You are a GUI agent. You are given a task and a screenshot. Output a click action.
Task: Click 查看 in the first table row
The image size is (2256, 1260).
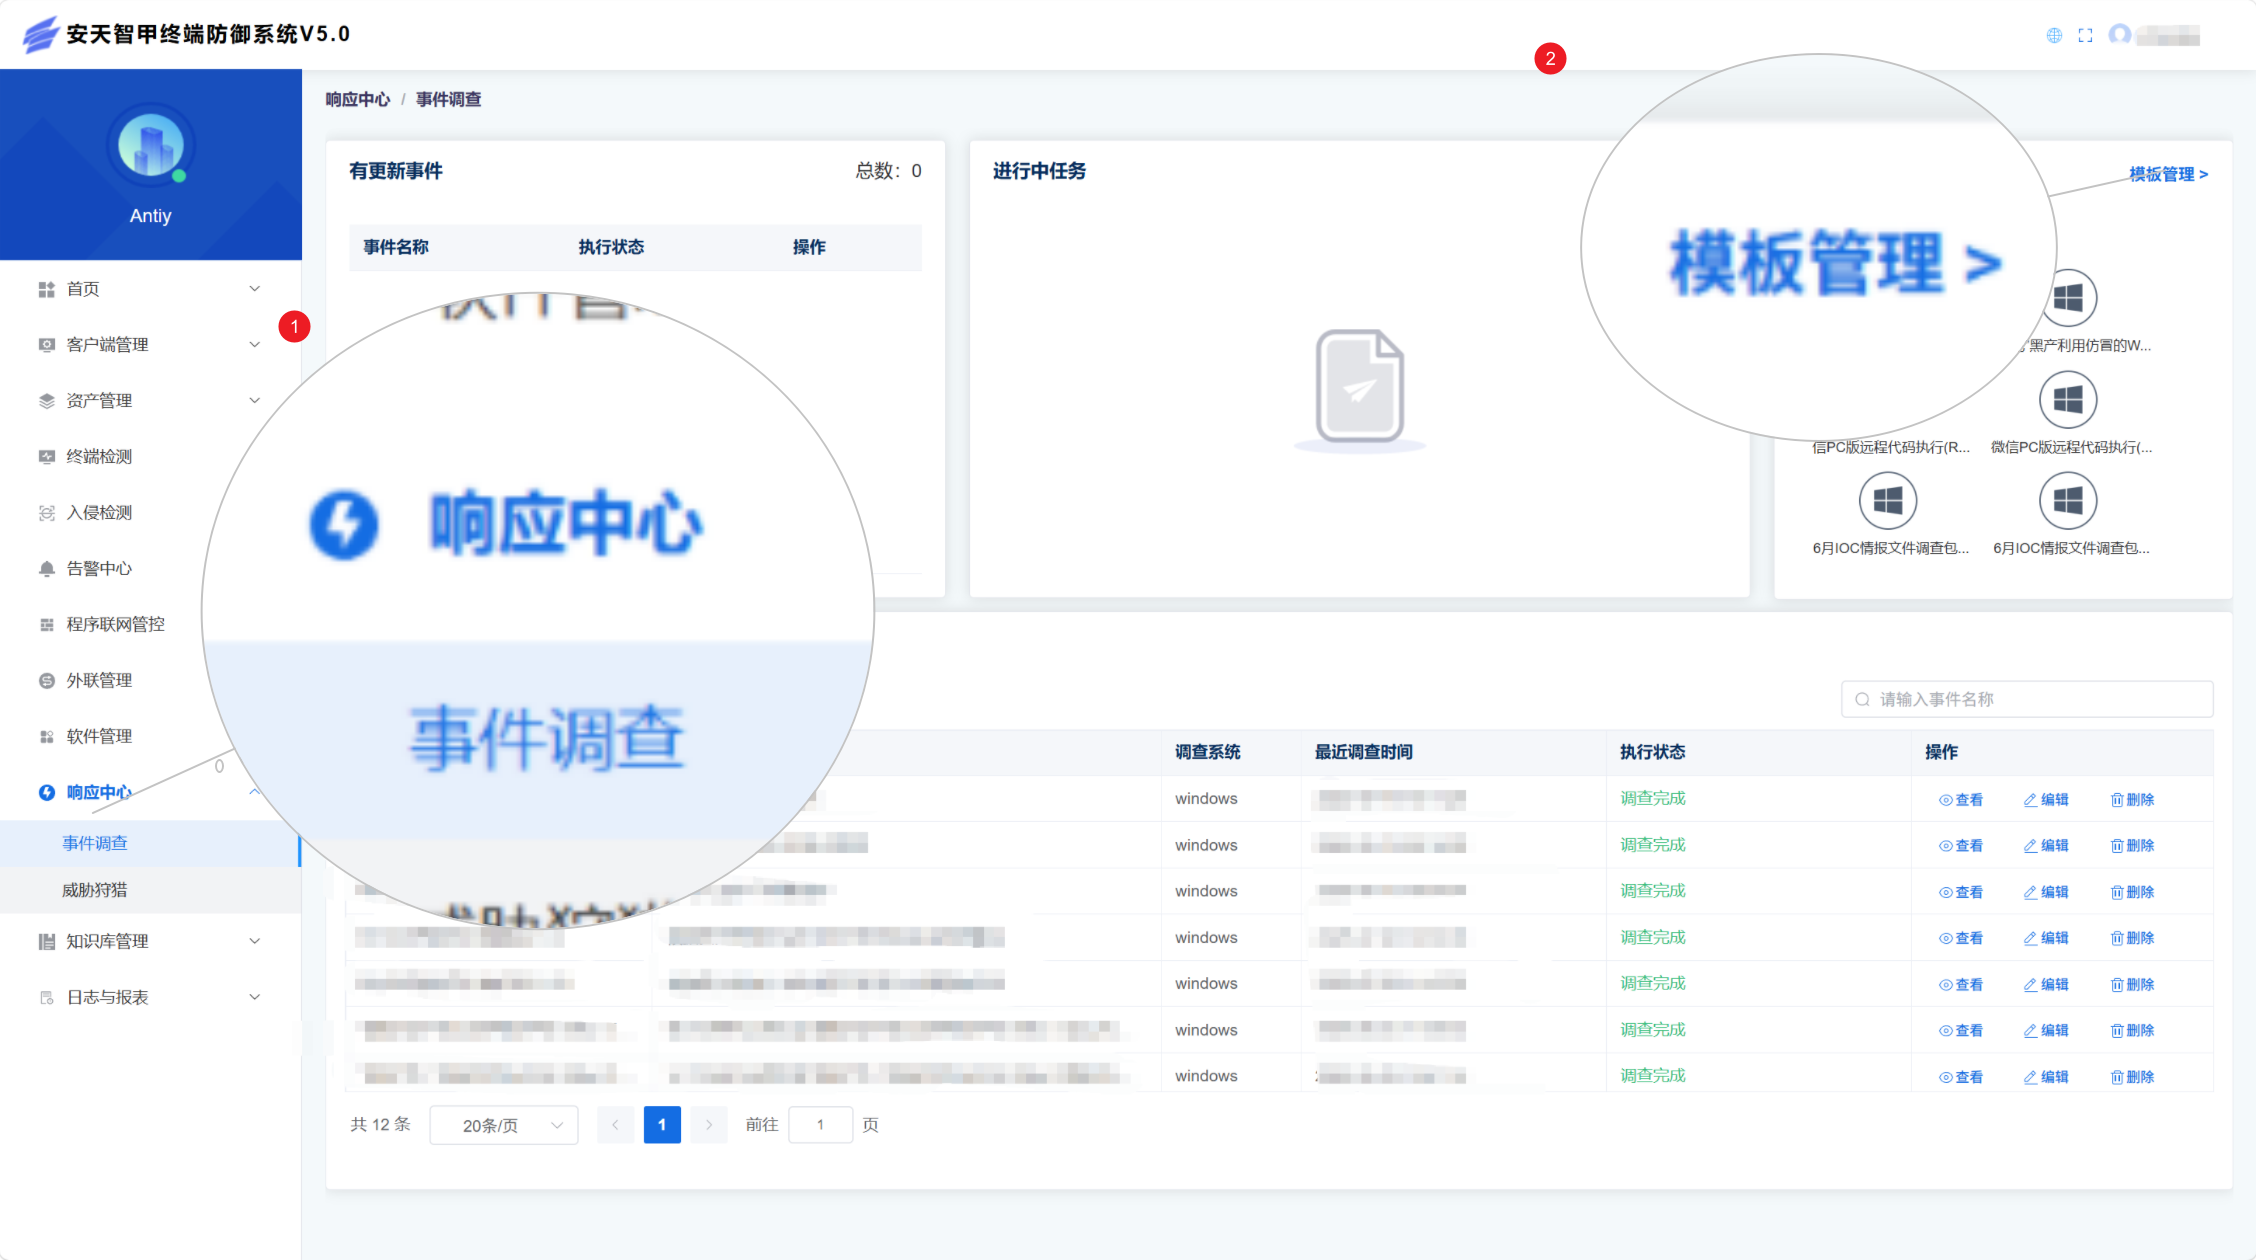[1960, 800]
